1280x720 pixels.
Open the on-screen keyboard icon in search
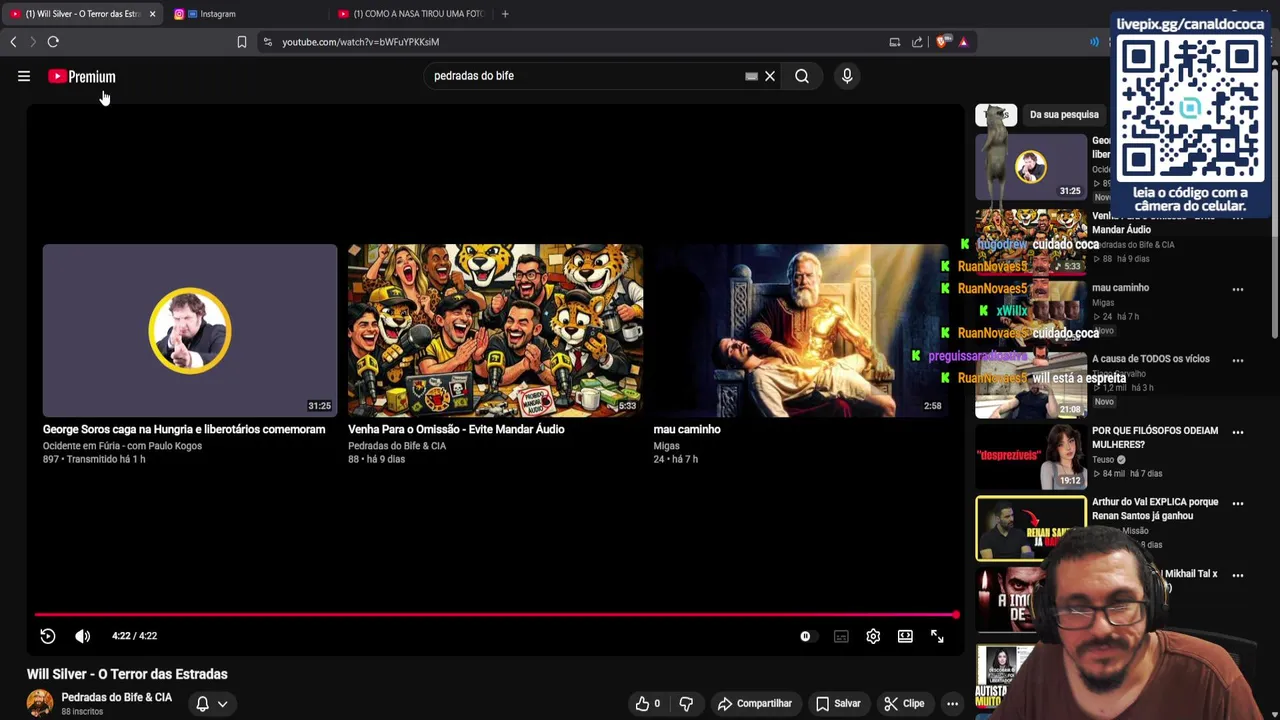click(x=752, y=76)
